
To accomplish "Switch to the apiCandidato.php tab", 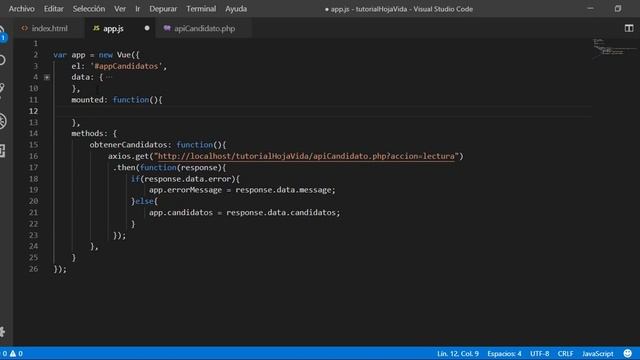I will click(204, 28).
